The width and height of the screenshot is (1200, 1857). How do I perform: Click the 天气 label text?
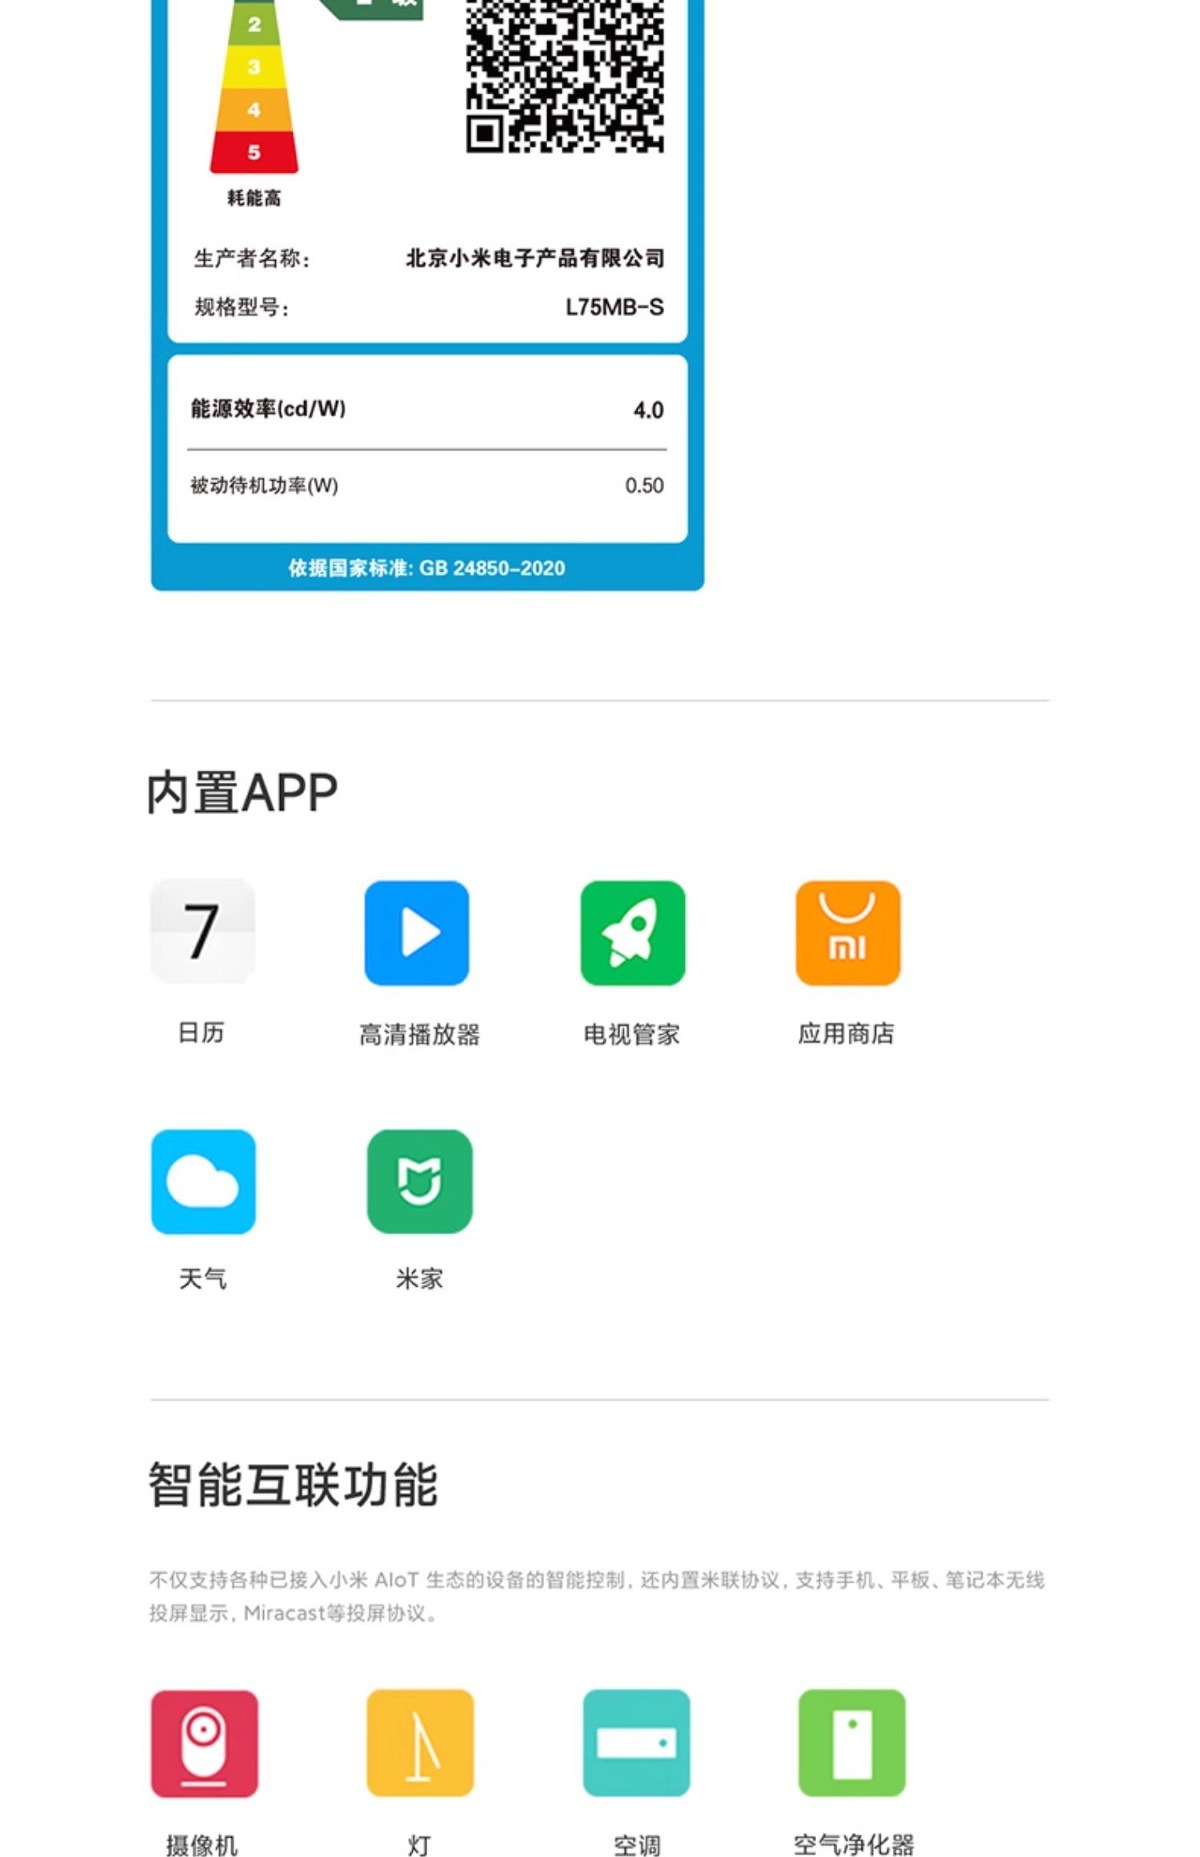(203, 1278)
